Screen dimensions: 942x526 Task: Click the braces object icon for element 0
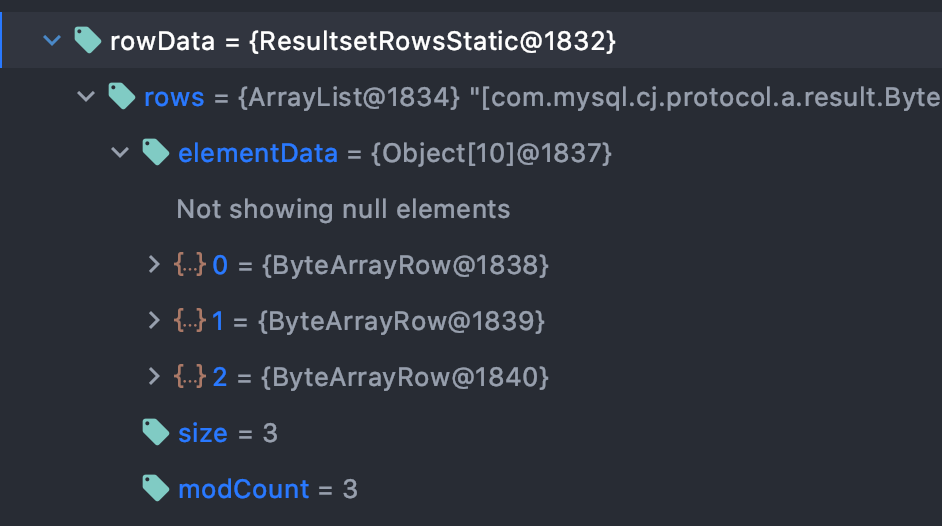(x=190, y=264)
